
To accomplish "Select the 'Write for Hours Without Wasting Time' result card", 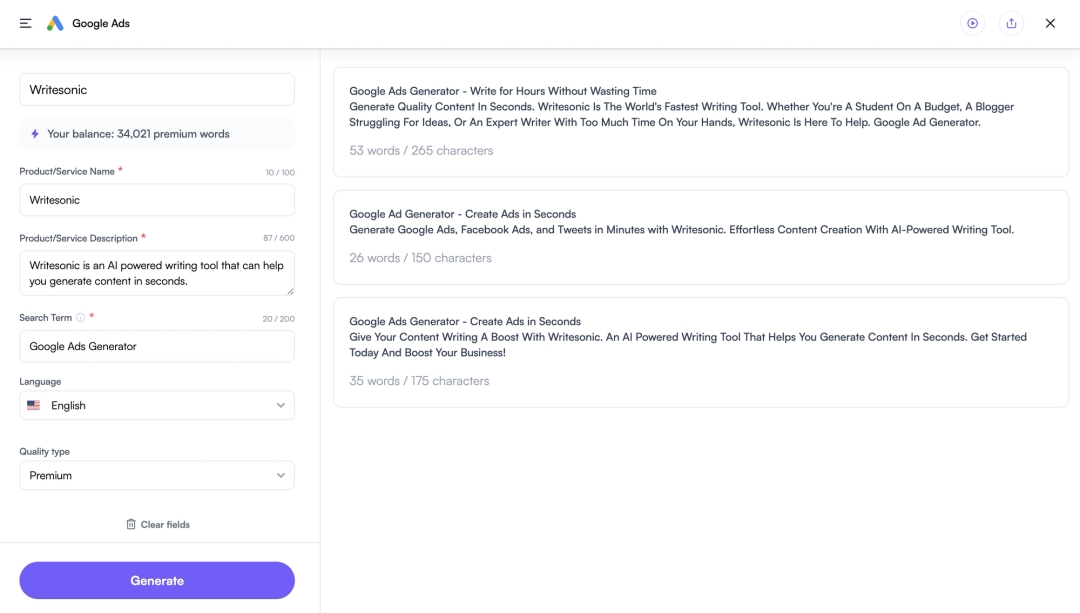I will (x=700, y=122).
